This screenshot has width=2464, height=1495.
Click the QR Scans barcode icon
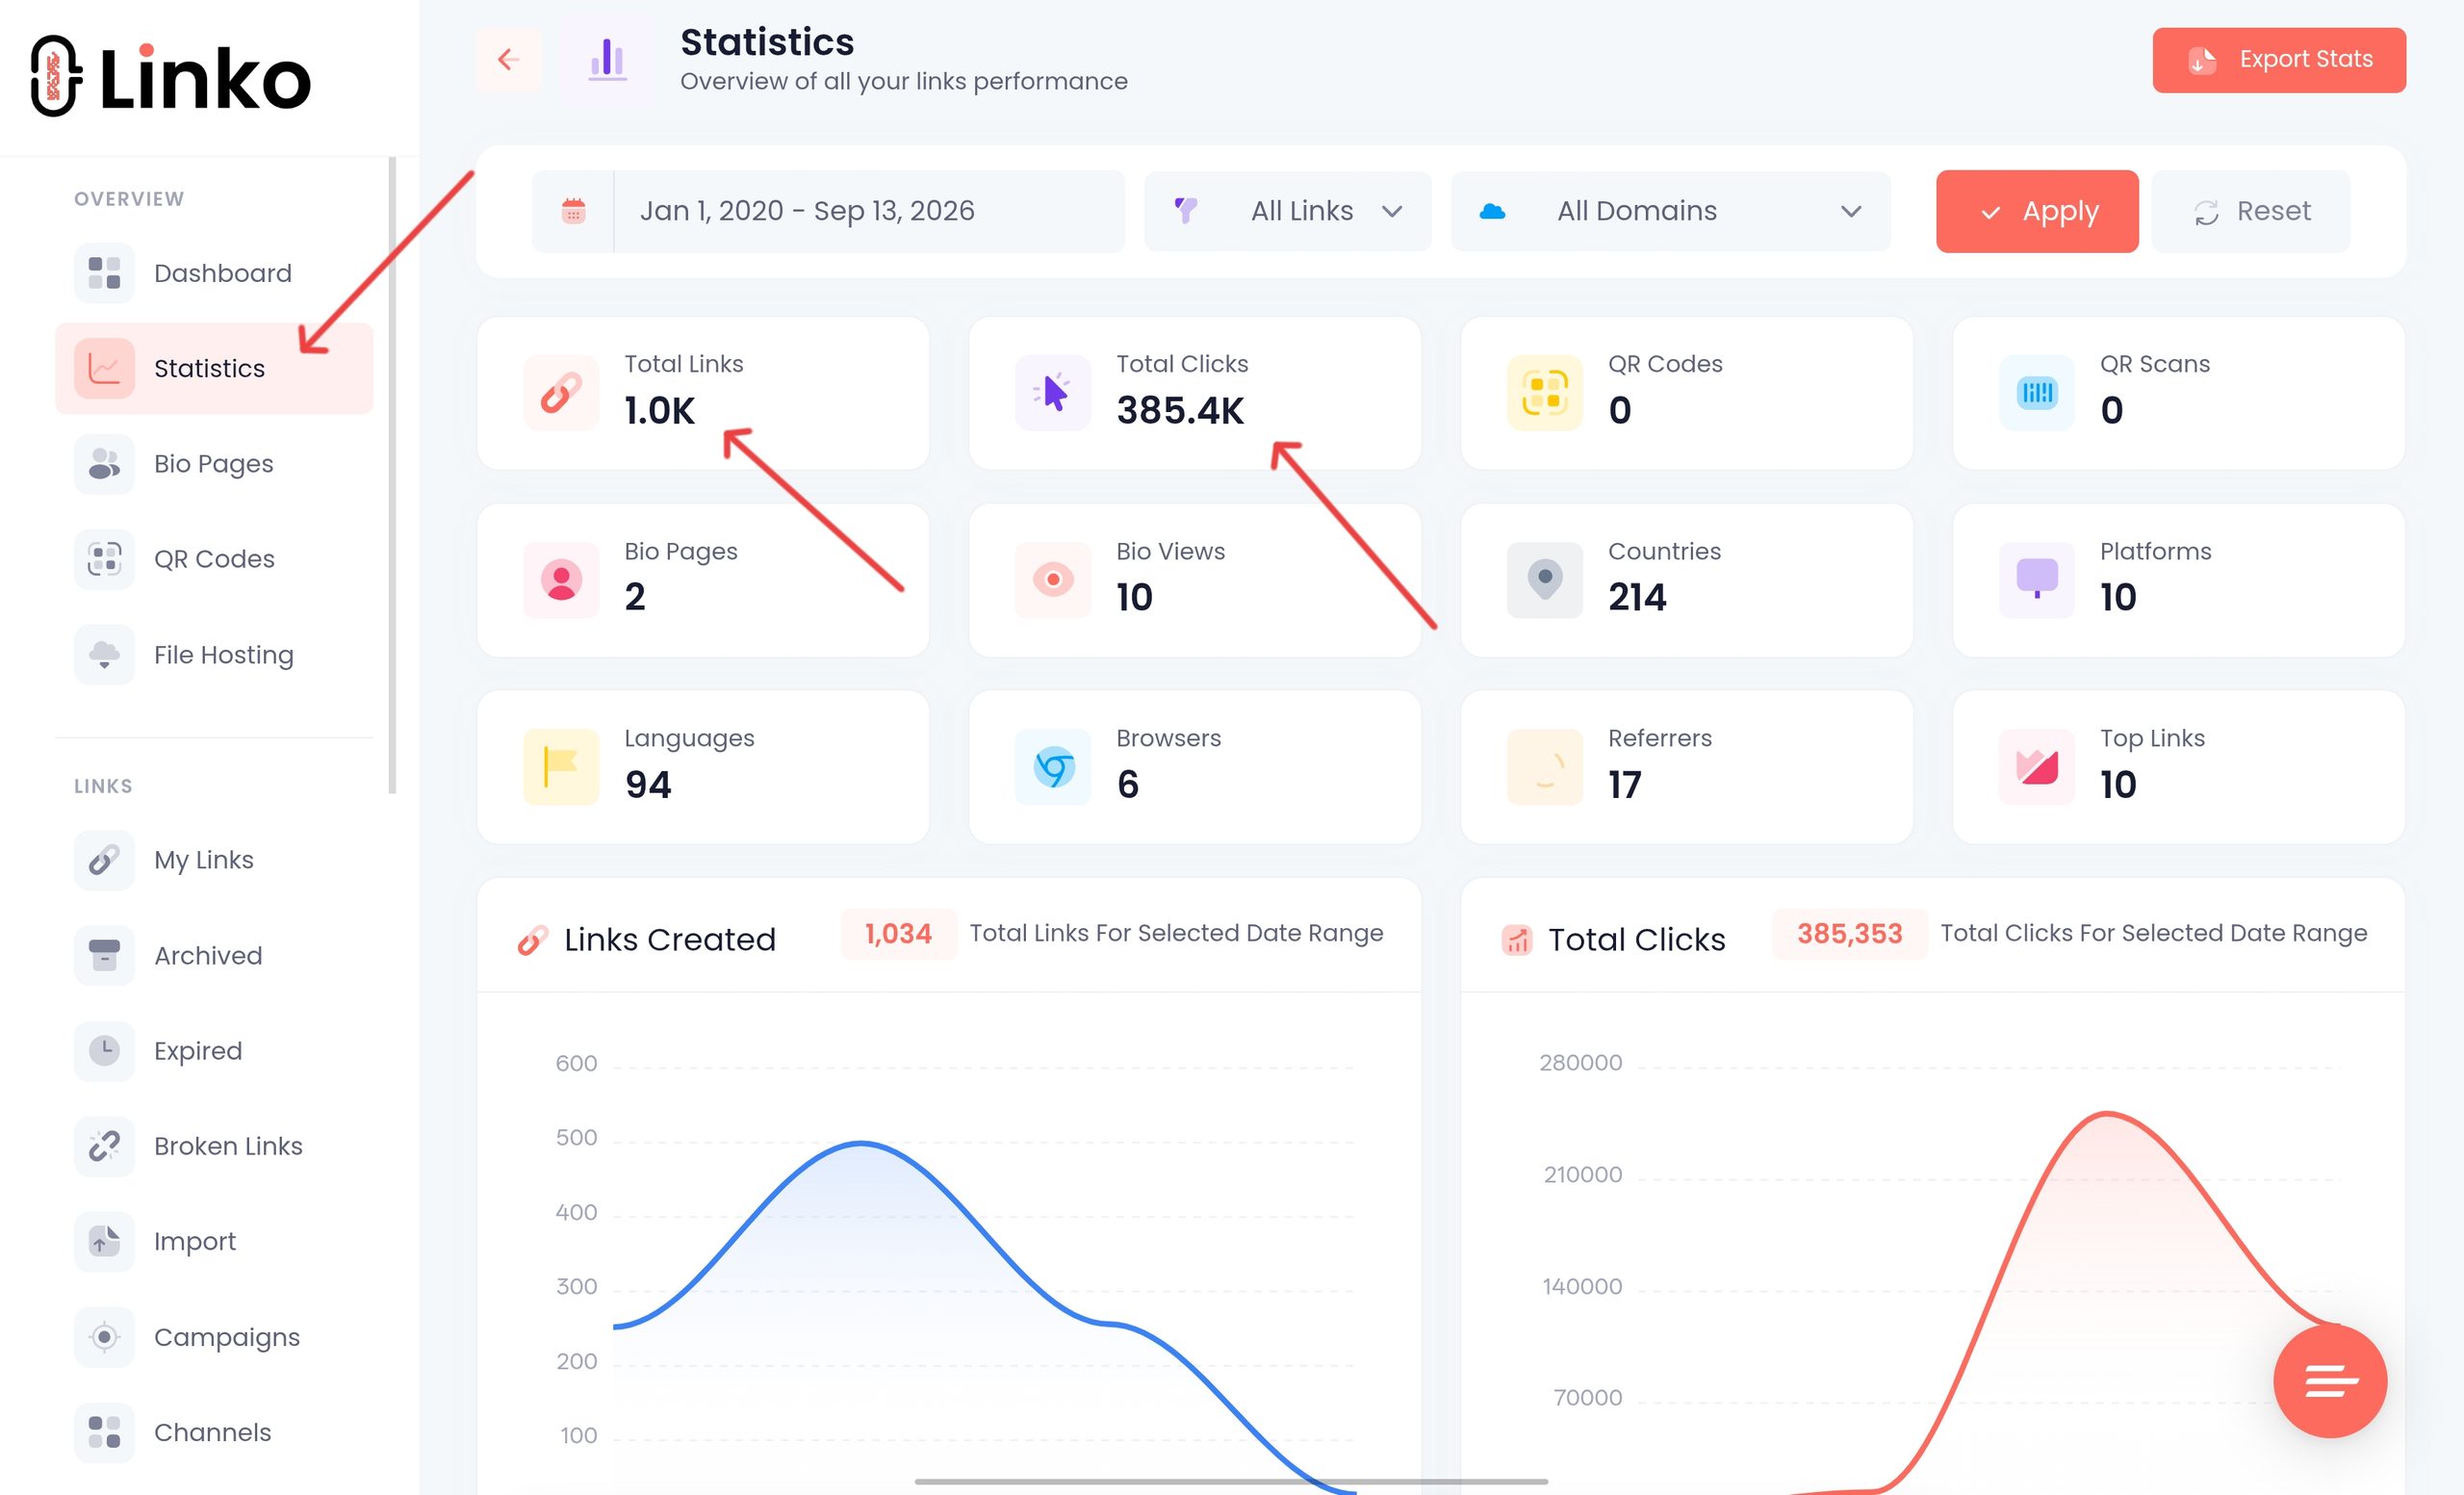tap(2037, 393)
